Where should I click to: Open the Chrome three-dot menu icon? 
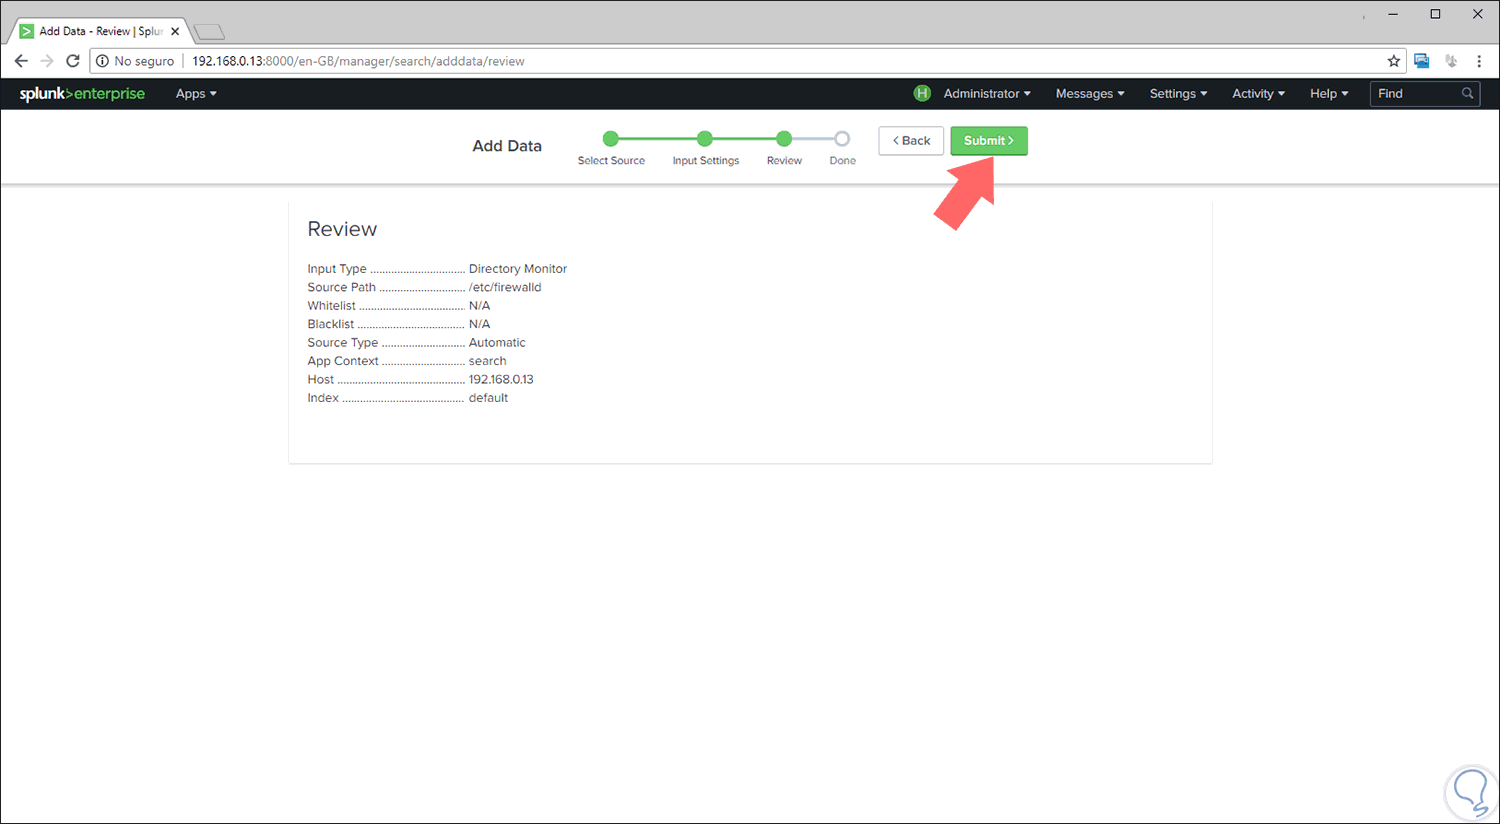(x=1480, y=60)
